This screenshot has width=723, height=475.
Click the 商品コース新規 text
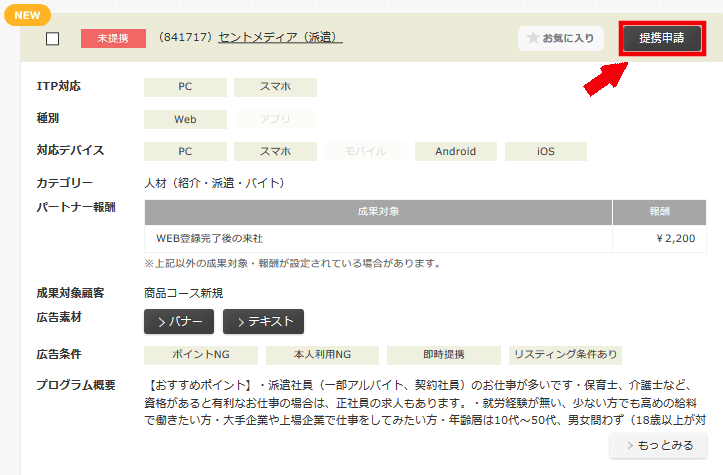(x=184, y=293)
